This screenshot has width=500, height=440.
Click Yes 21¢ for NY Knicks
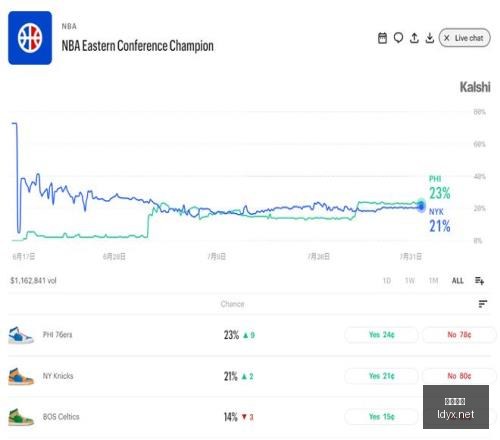[381, 376]
